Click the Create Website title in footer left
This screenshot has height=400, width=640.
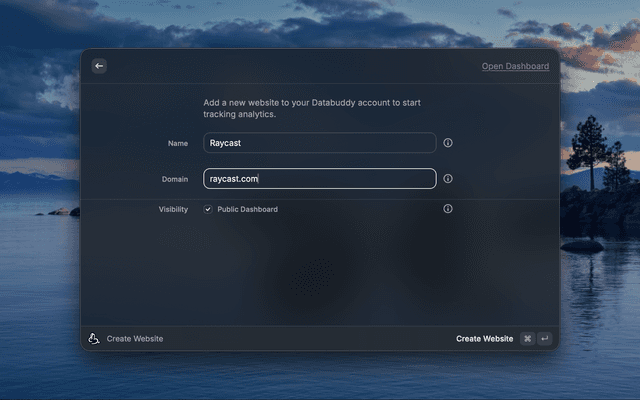(135, 339)
